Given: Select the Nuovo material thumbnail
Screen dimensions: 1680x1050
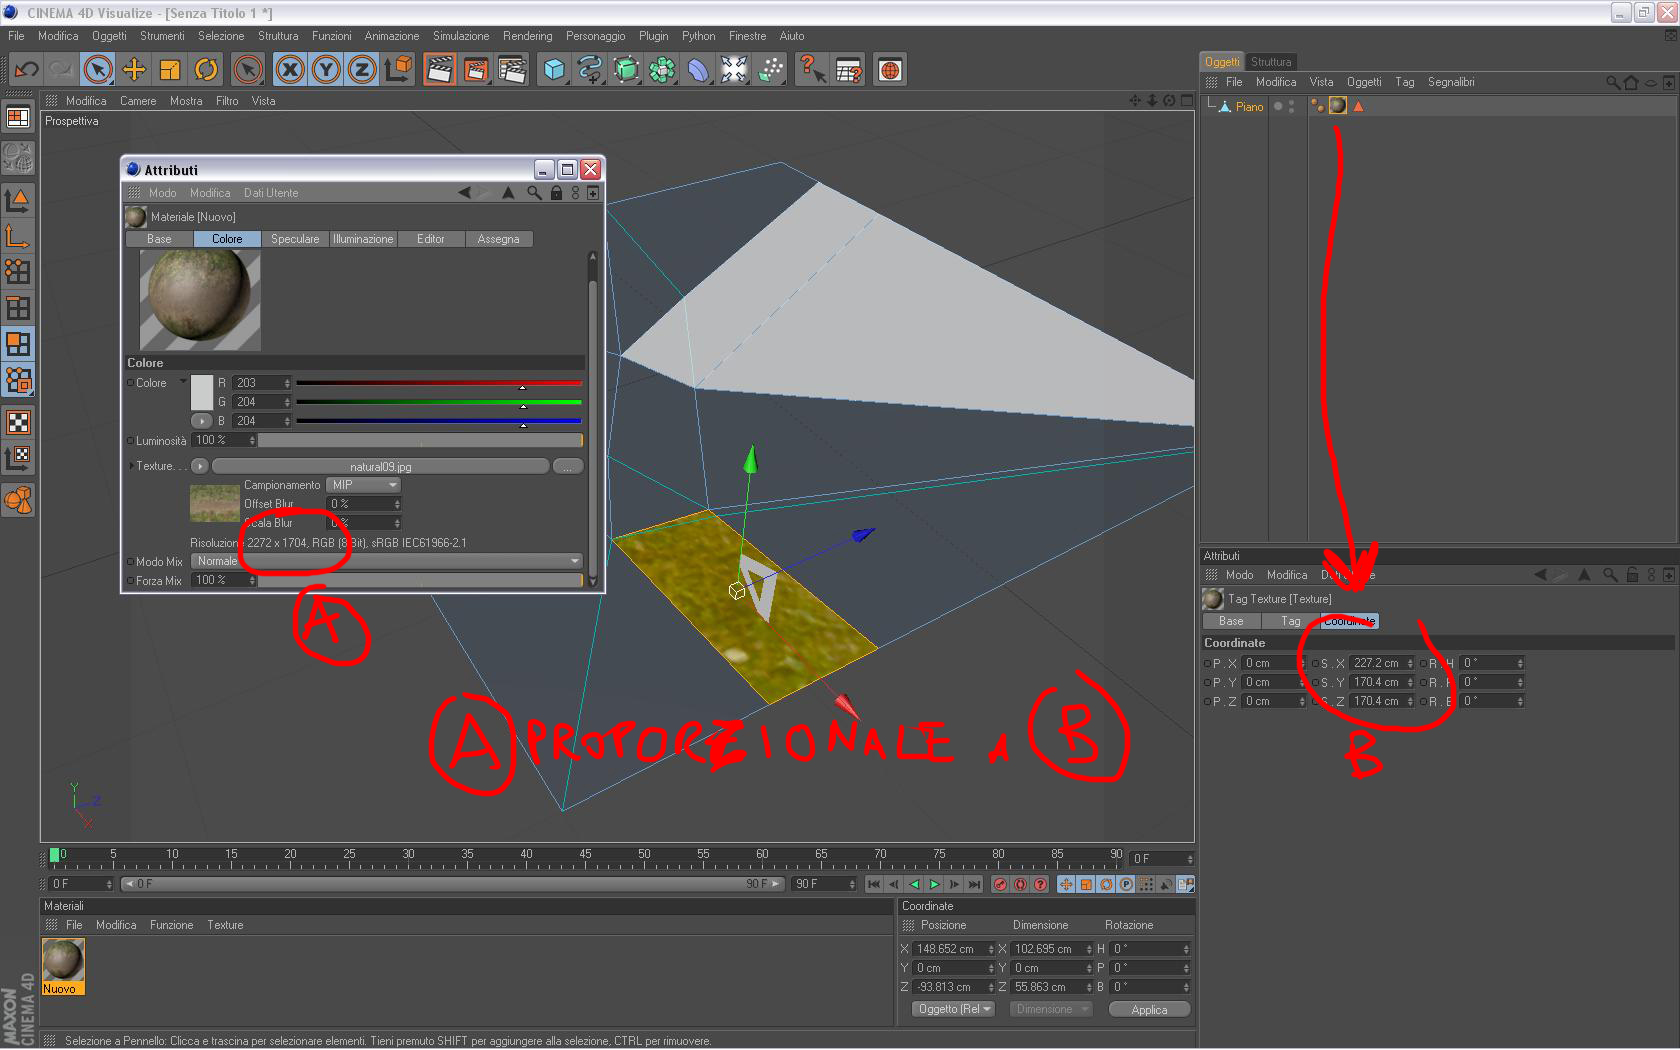Looking at the screenshot, I should [64, 961].
